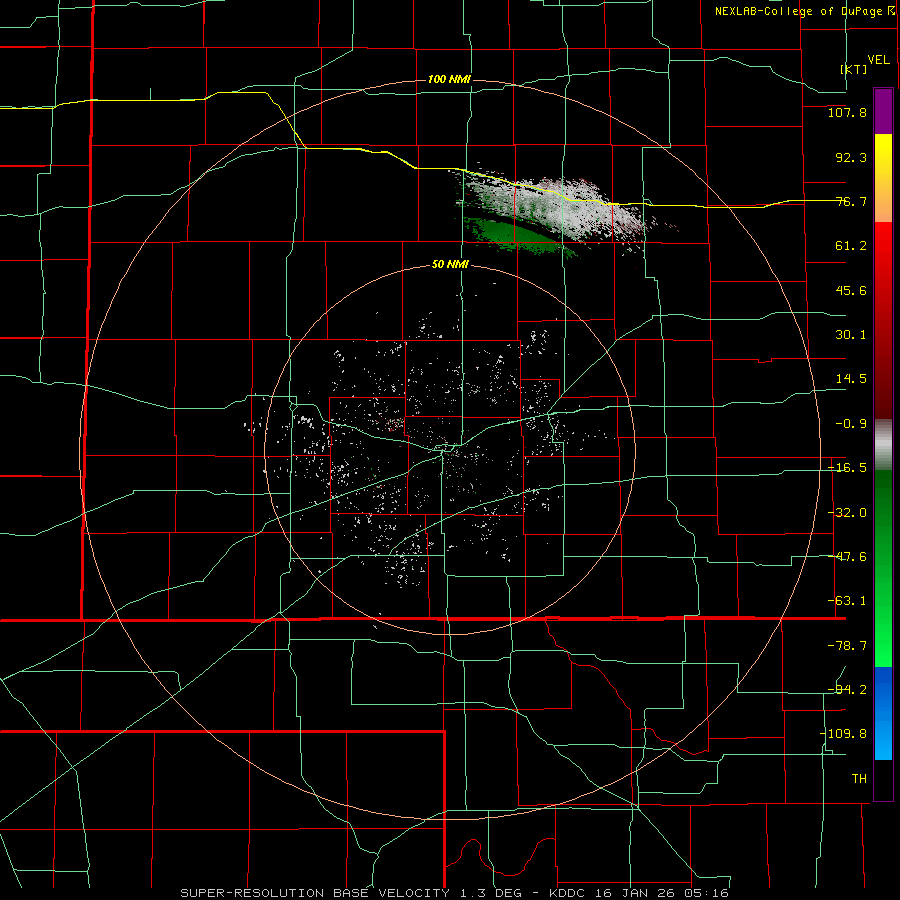
Task: Click the purple segment of velocity color bar
Action: coord(883,111)
